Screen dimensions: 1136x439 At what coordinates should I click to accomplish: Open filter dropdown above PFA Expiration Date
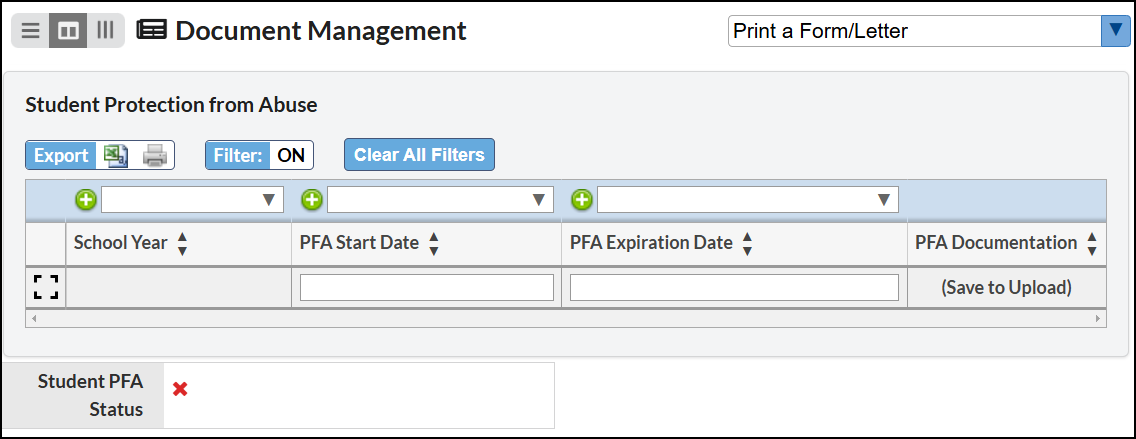(748, 199)
